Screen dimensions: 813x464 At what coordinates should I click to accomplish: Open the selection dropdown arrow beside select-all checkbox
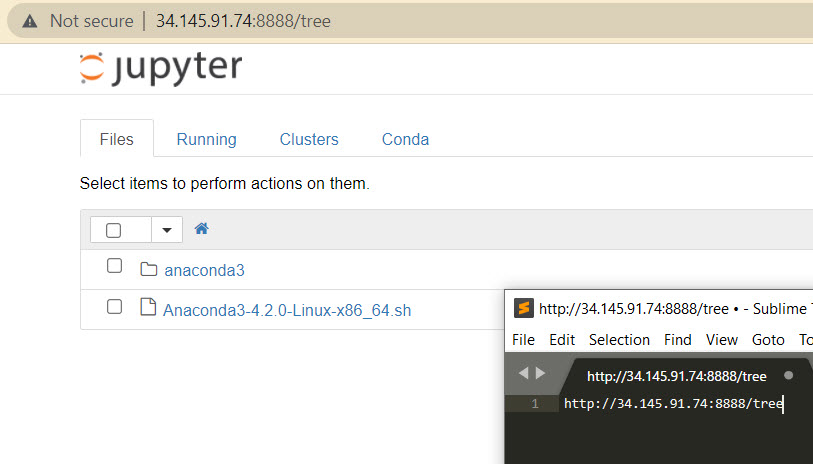click(167, 230)
